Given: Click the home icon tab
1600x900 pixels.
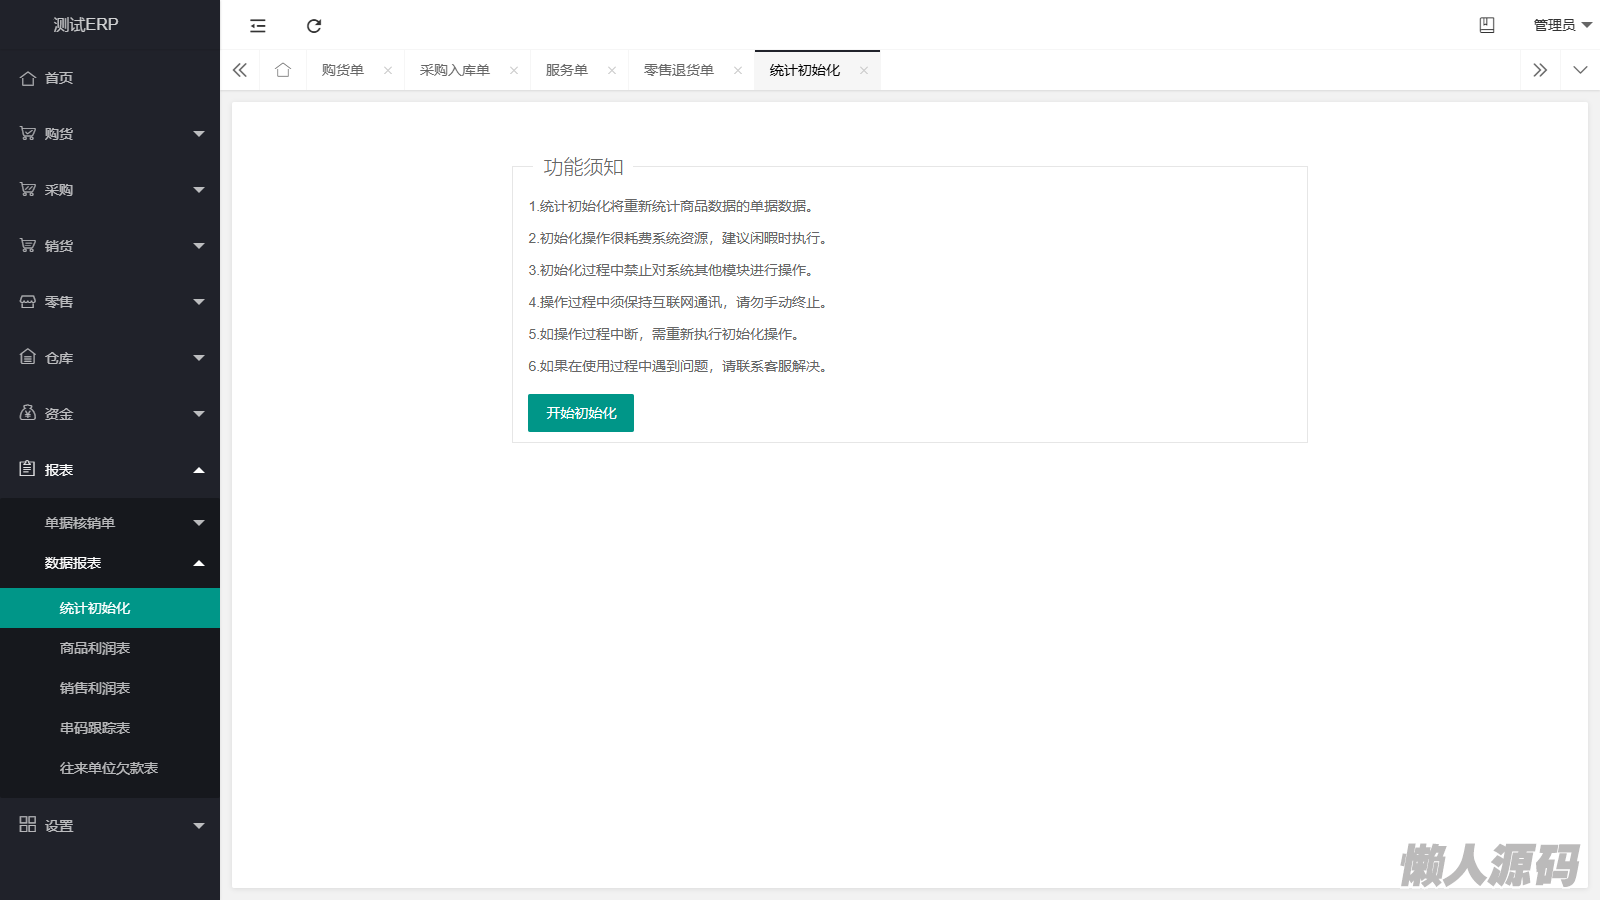Looking at the screenshot, I should tap(283, 70).
